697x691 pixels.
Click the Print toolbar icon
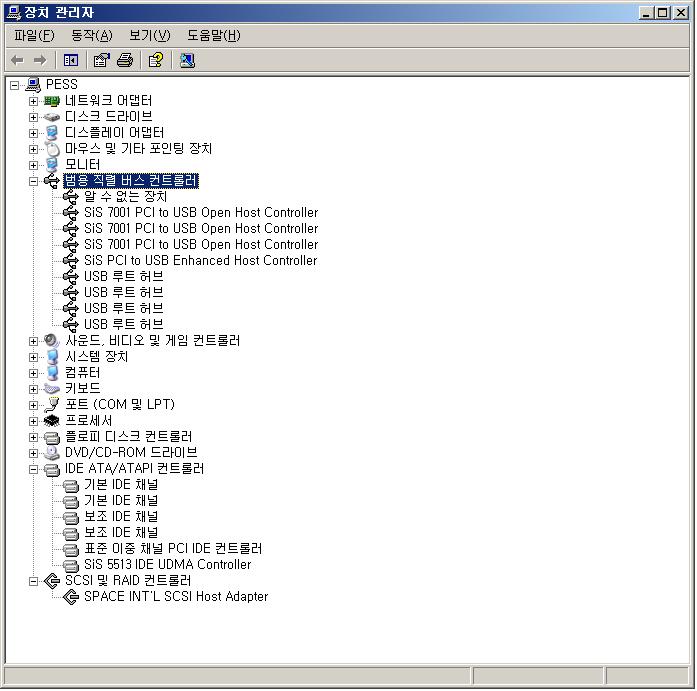(125, 60)
